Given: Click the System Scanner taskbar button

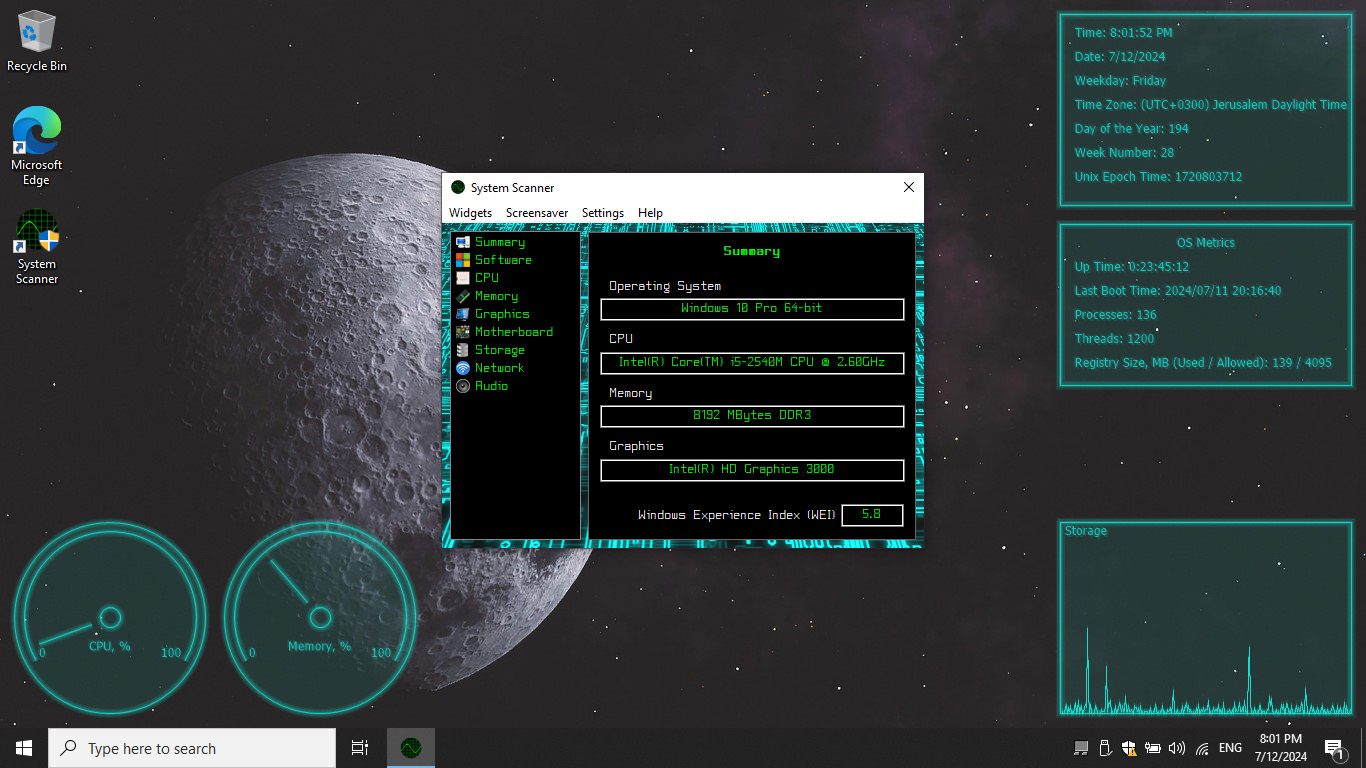Looking at the screenshot, I should pyautogui.click(x=410, y=748).
